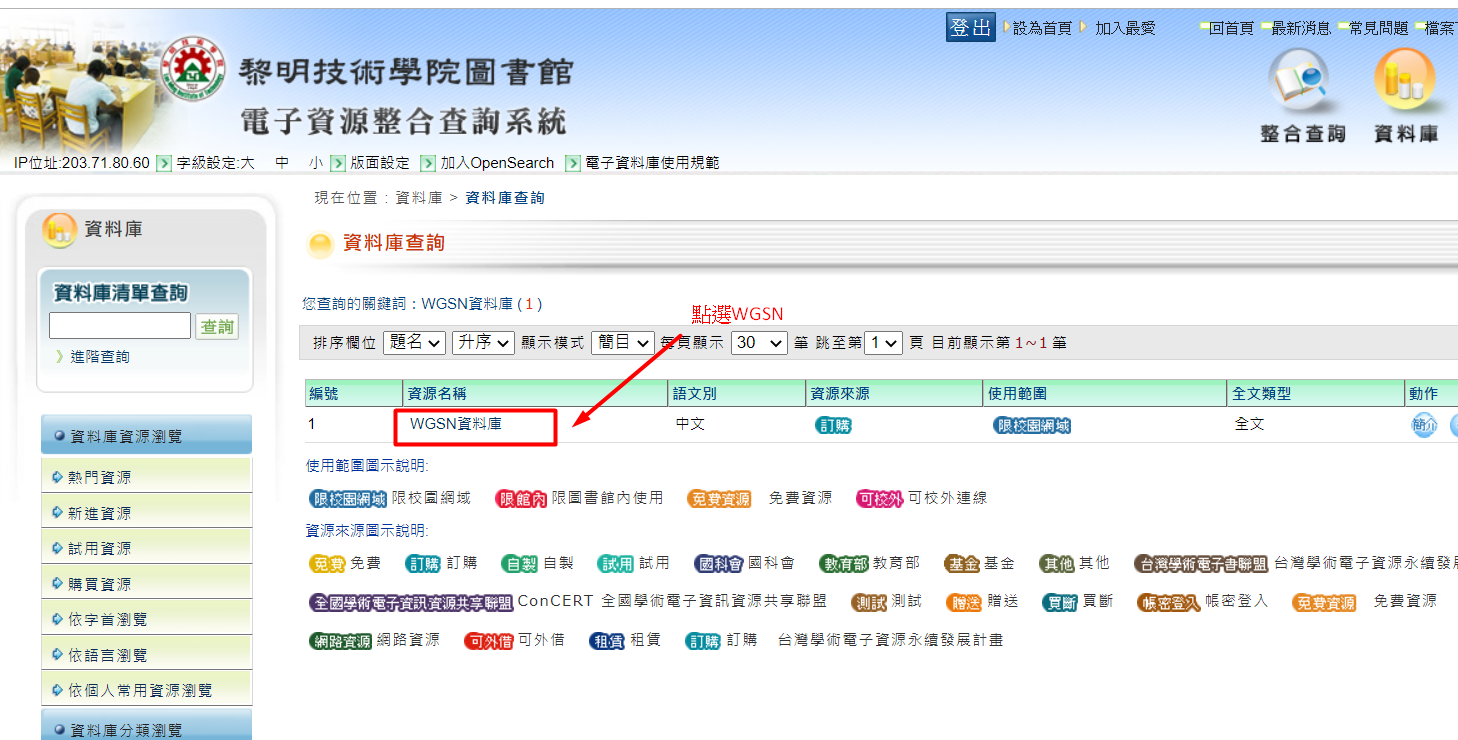This screenshot has width=1458, height=740.
Task: Click the 教育部 legend badge
Action: 844,564
